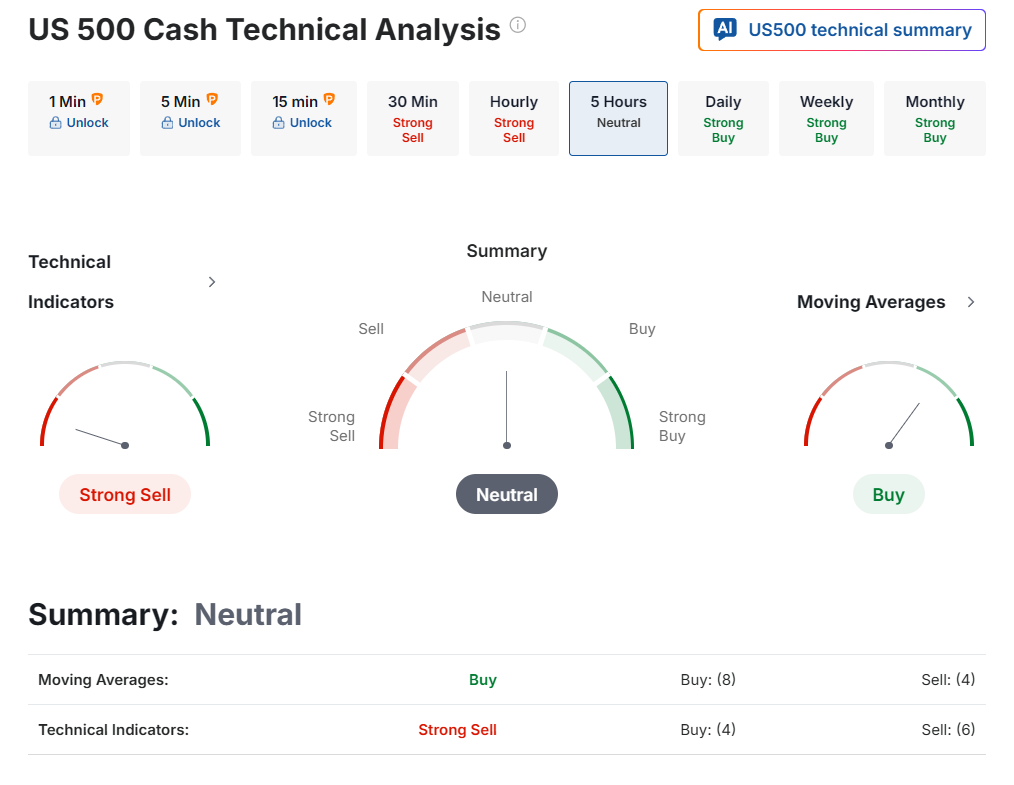Expand Technical Indicators via its chevron arrow

click(212, 282)
